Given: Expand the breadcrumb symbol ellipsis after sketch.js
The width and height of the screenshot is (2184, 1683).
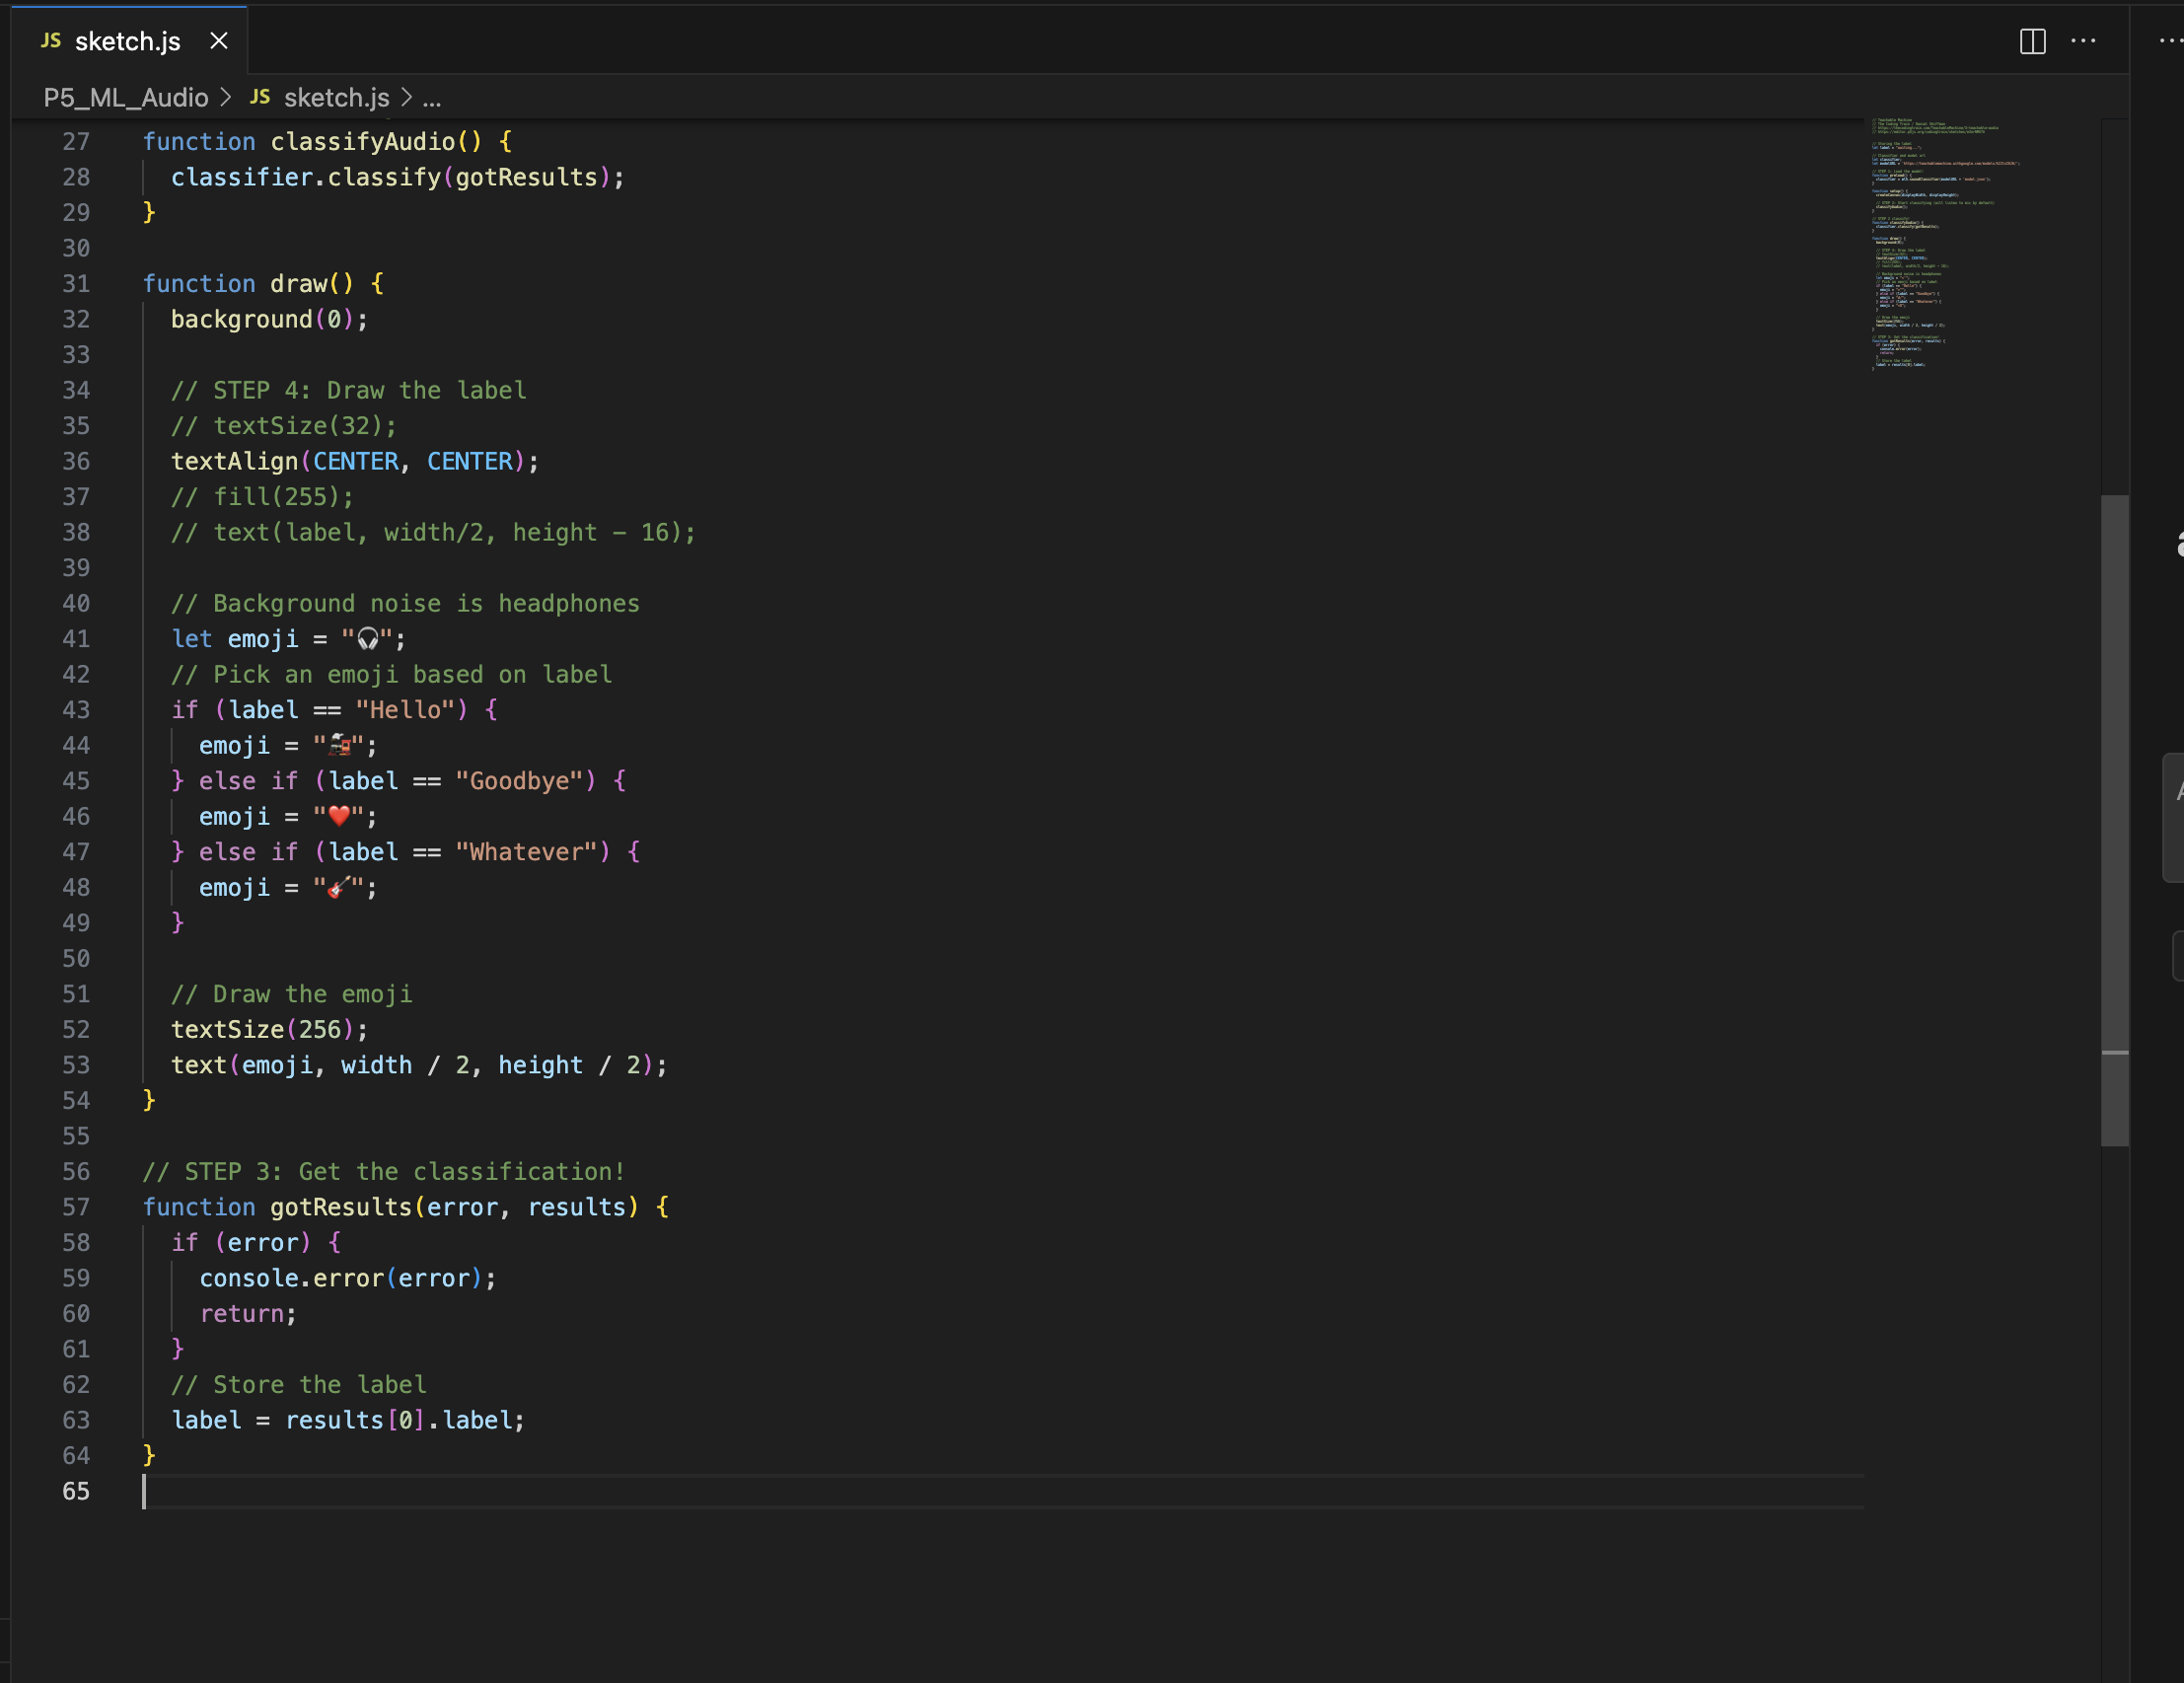Looking at the screenshot, I should [432, 99].
